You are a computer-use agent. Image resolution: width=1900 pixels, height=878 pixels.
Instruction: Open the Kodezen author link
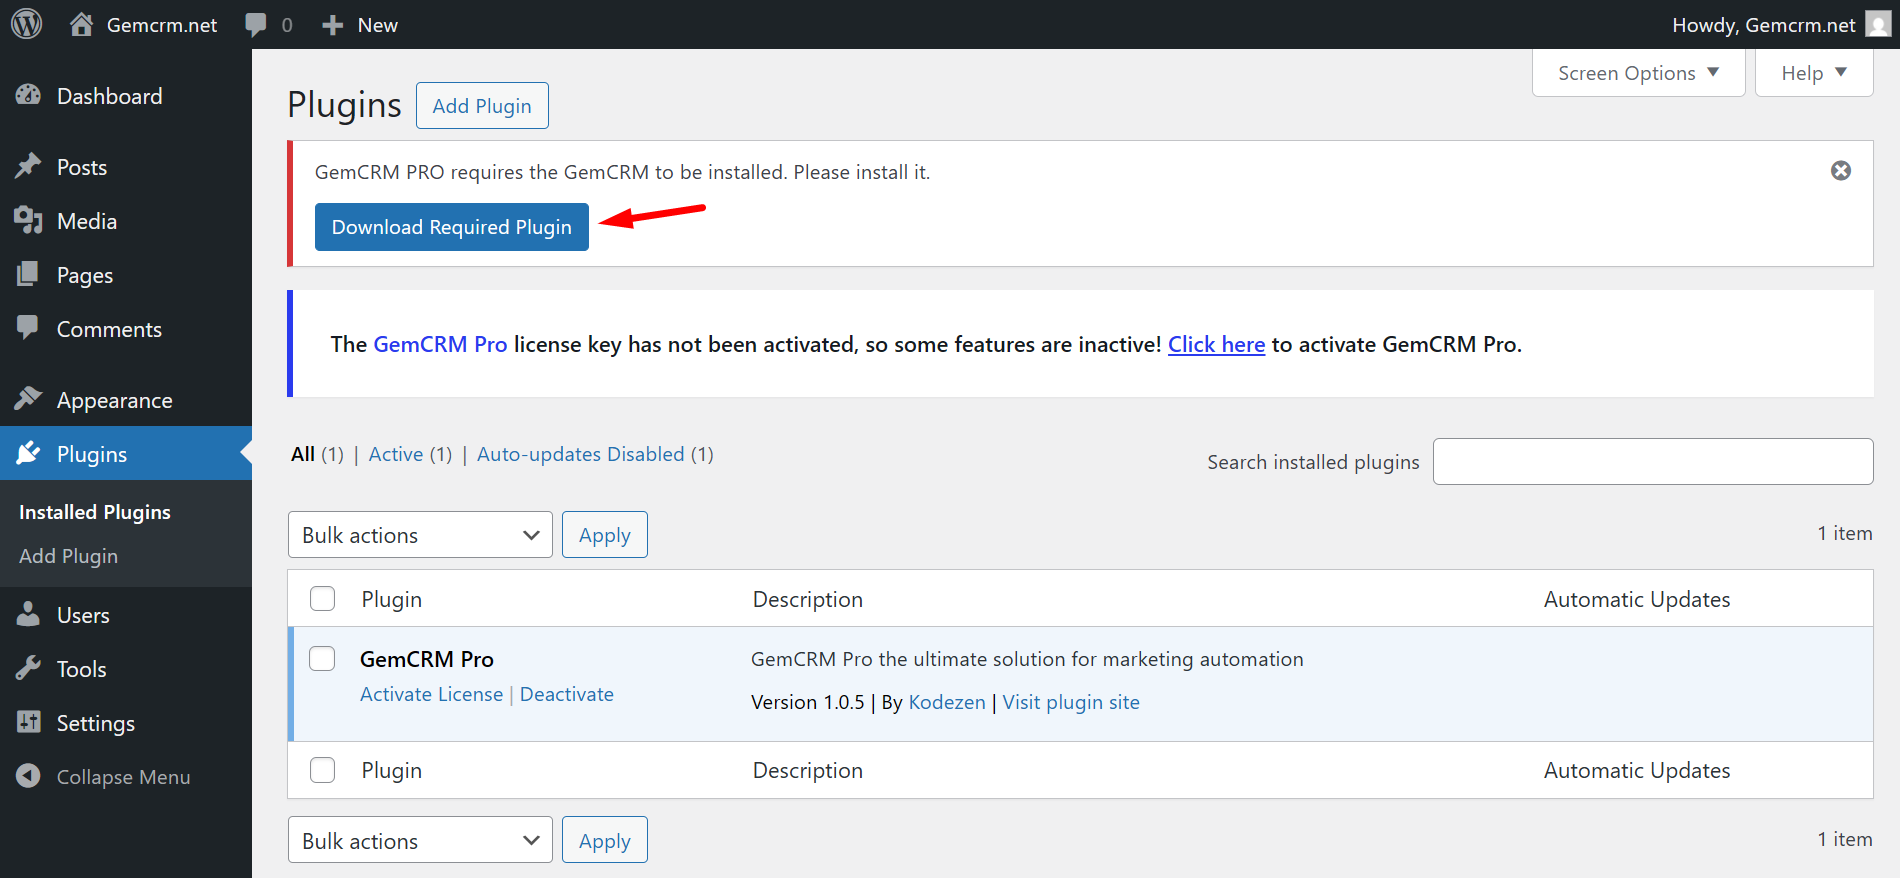coord(947,702)
